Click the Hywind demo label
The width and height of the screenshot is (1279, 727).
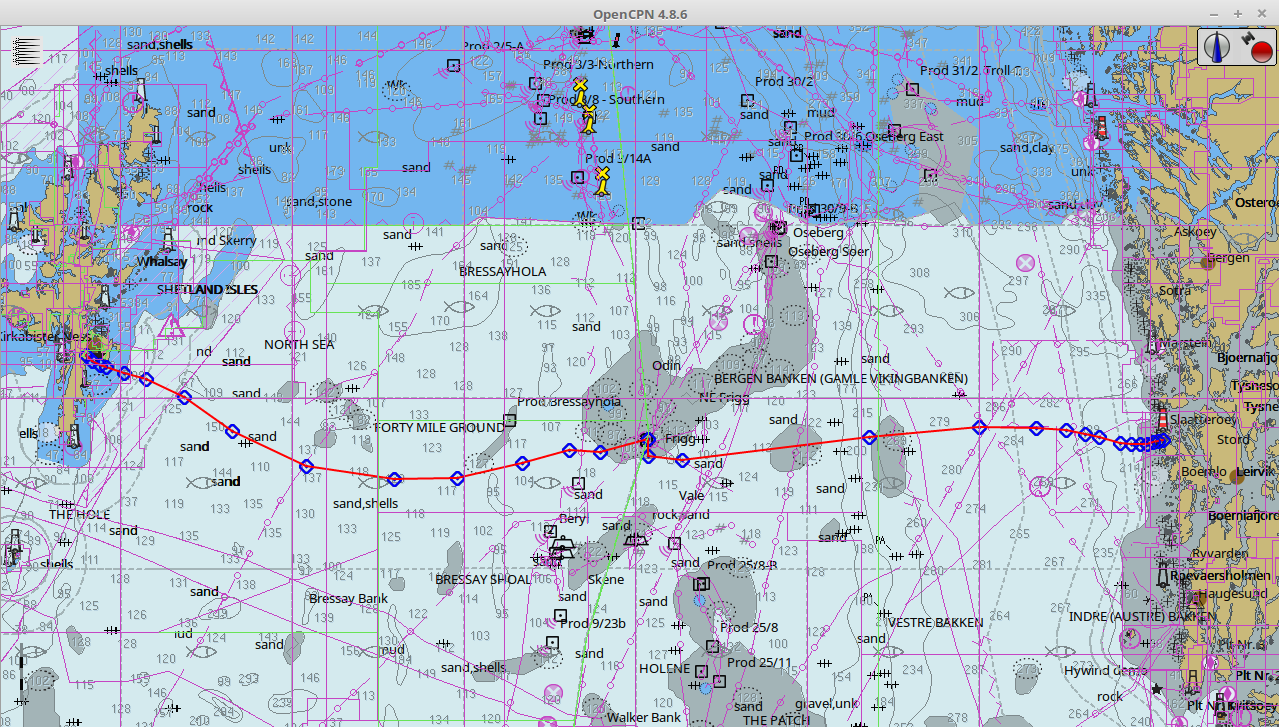[1106, 671]
